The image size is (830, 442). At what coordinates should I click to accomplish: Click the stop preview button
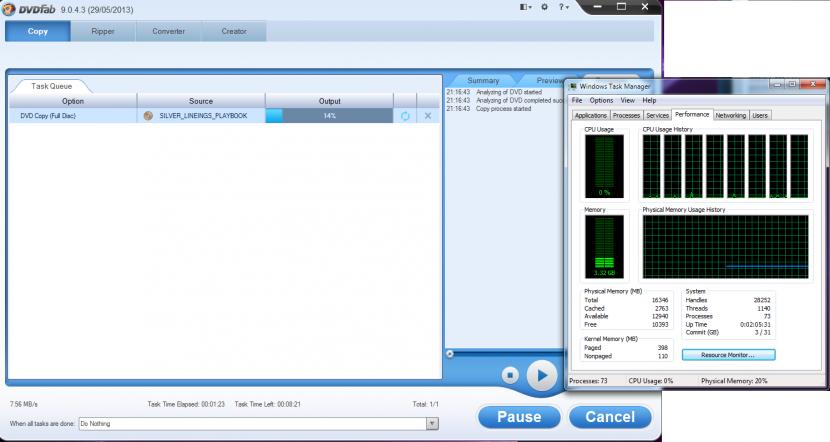pos(510,376)
